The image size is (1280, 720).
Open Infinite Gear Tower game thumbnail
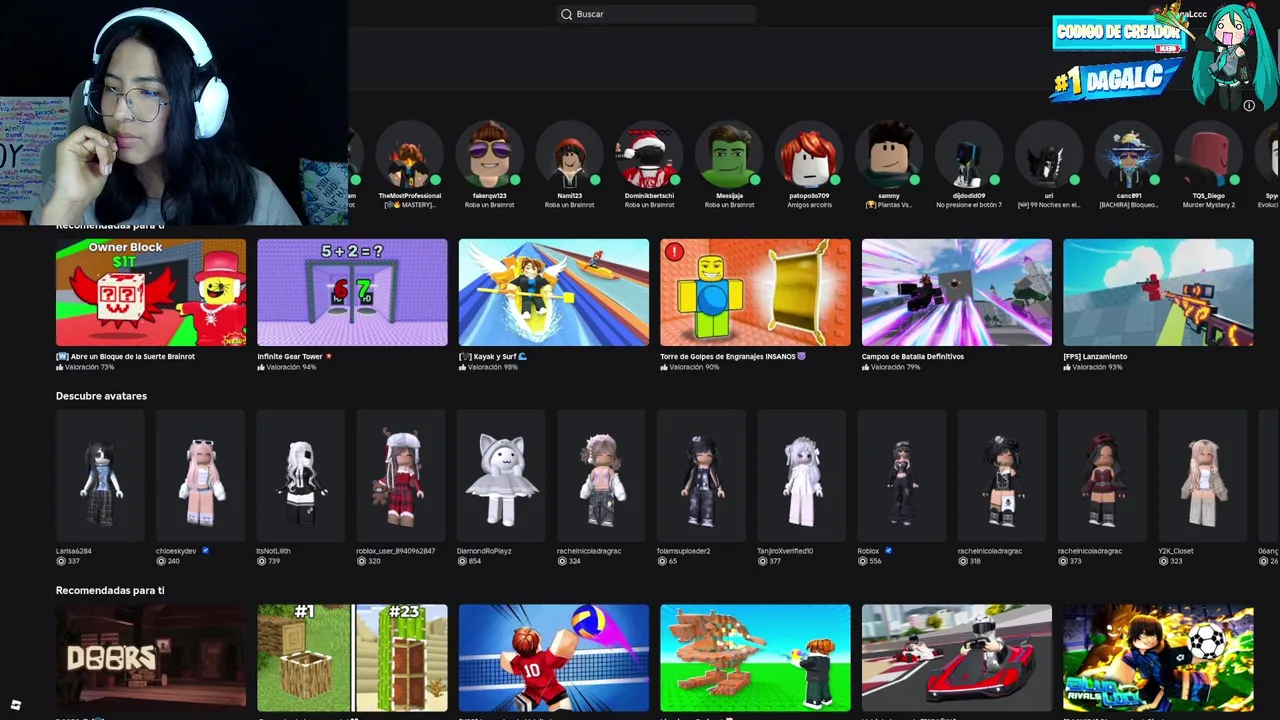point(352,292)
